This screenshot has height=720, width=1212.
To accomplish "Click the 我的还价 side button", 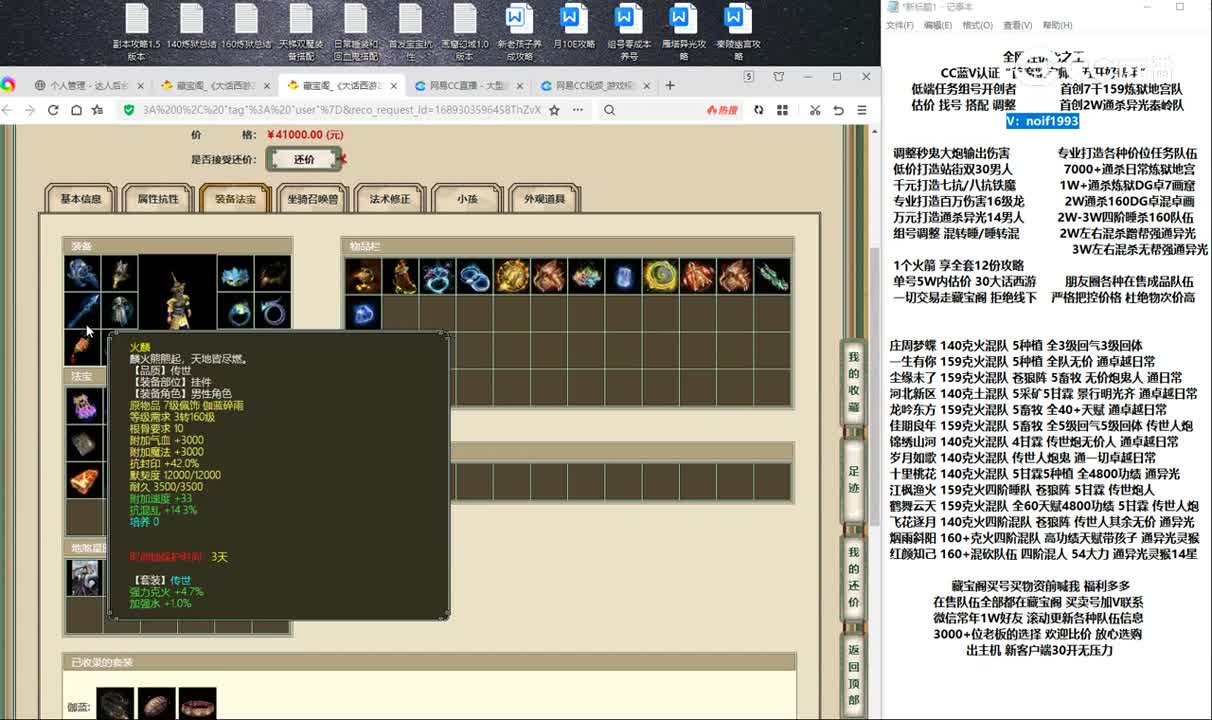I will pyautogui.click(x=854, y=577).
